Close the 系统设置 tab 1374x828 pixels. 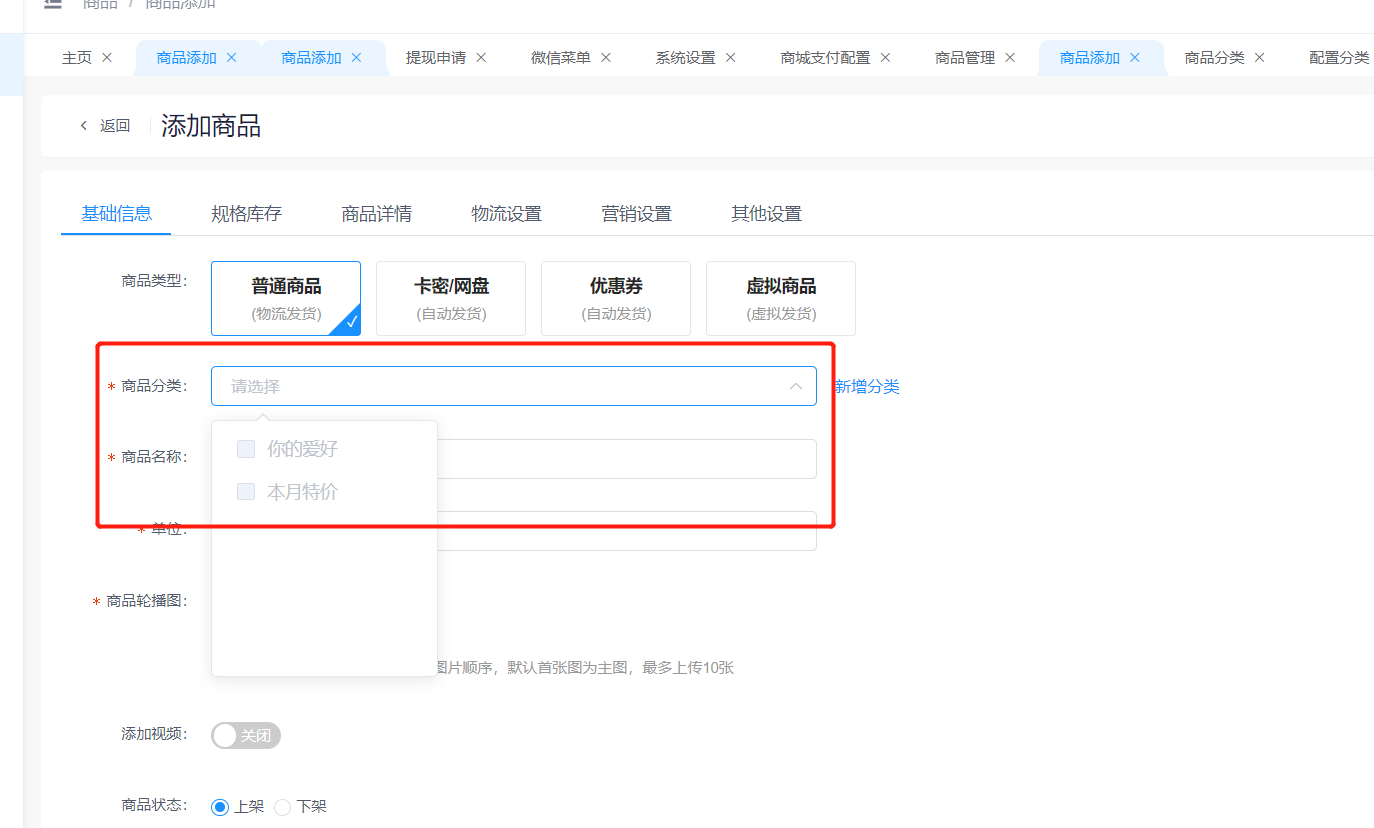[x=731, y=58]
